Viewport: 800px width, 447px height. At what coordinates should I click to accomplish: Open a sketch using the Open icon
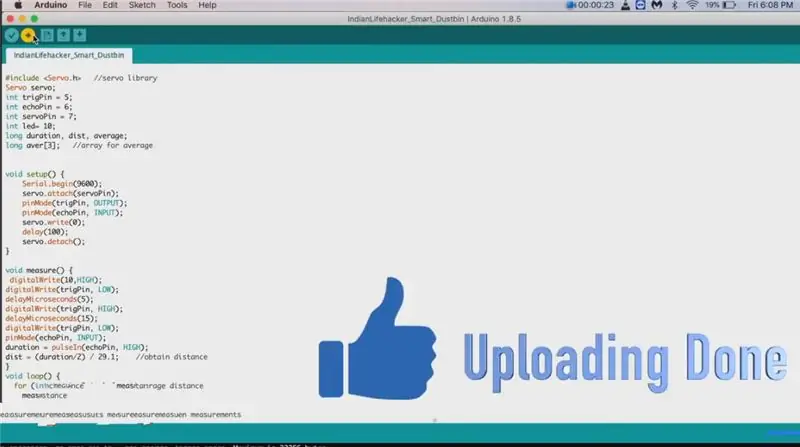coord(63,35)
